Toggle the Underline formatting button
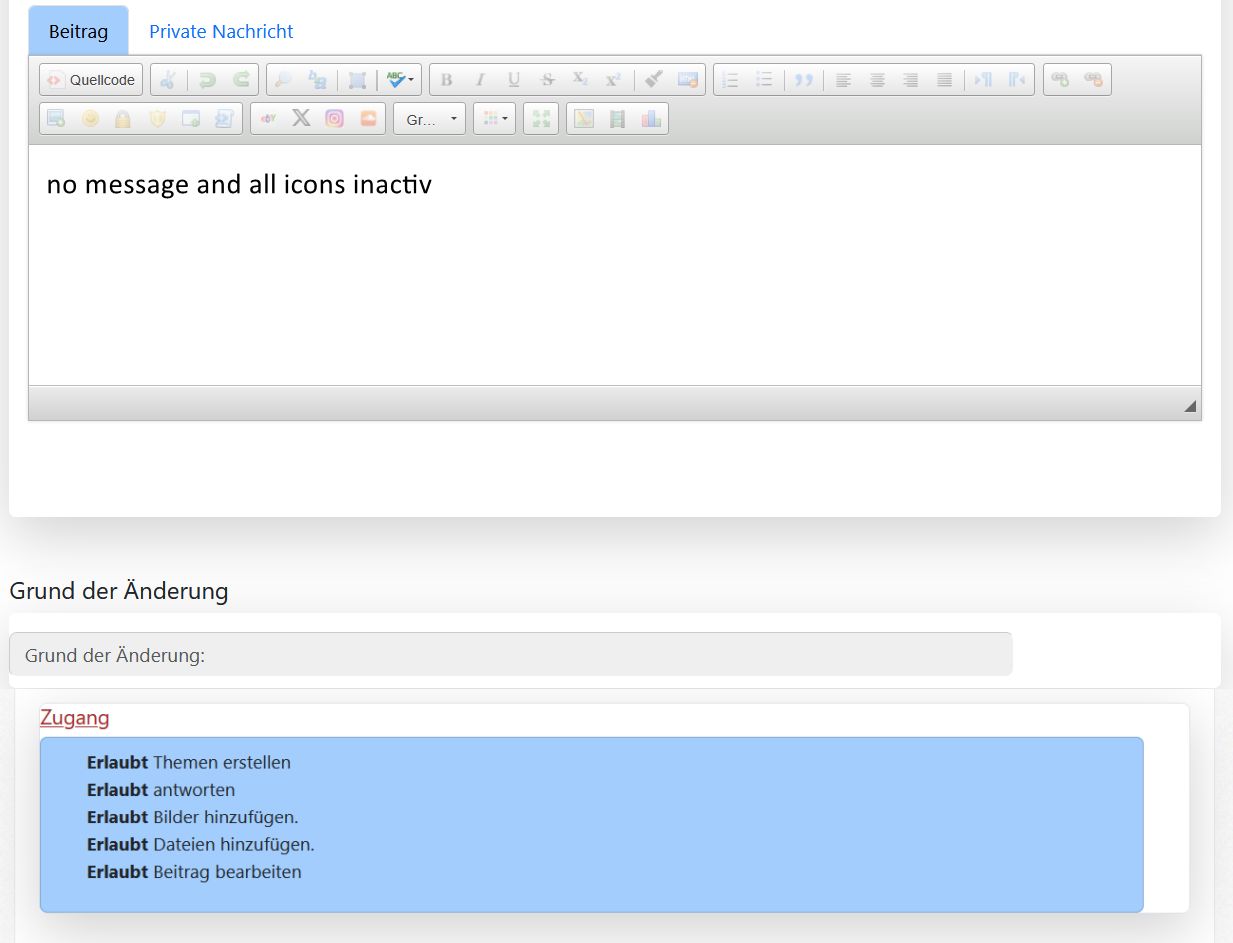The image size is (1233, 943). point(514,80)
